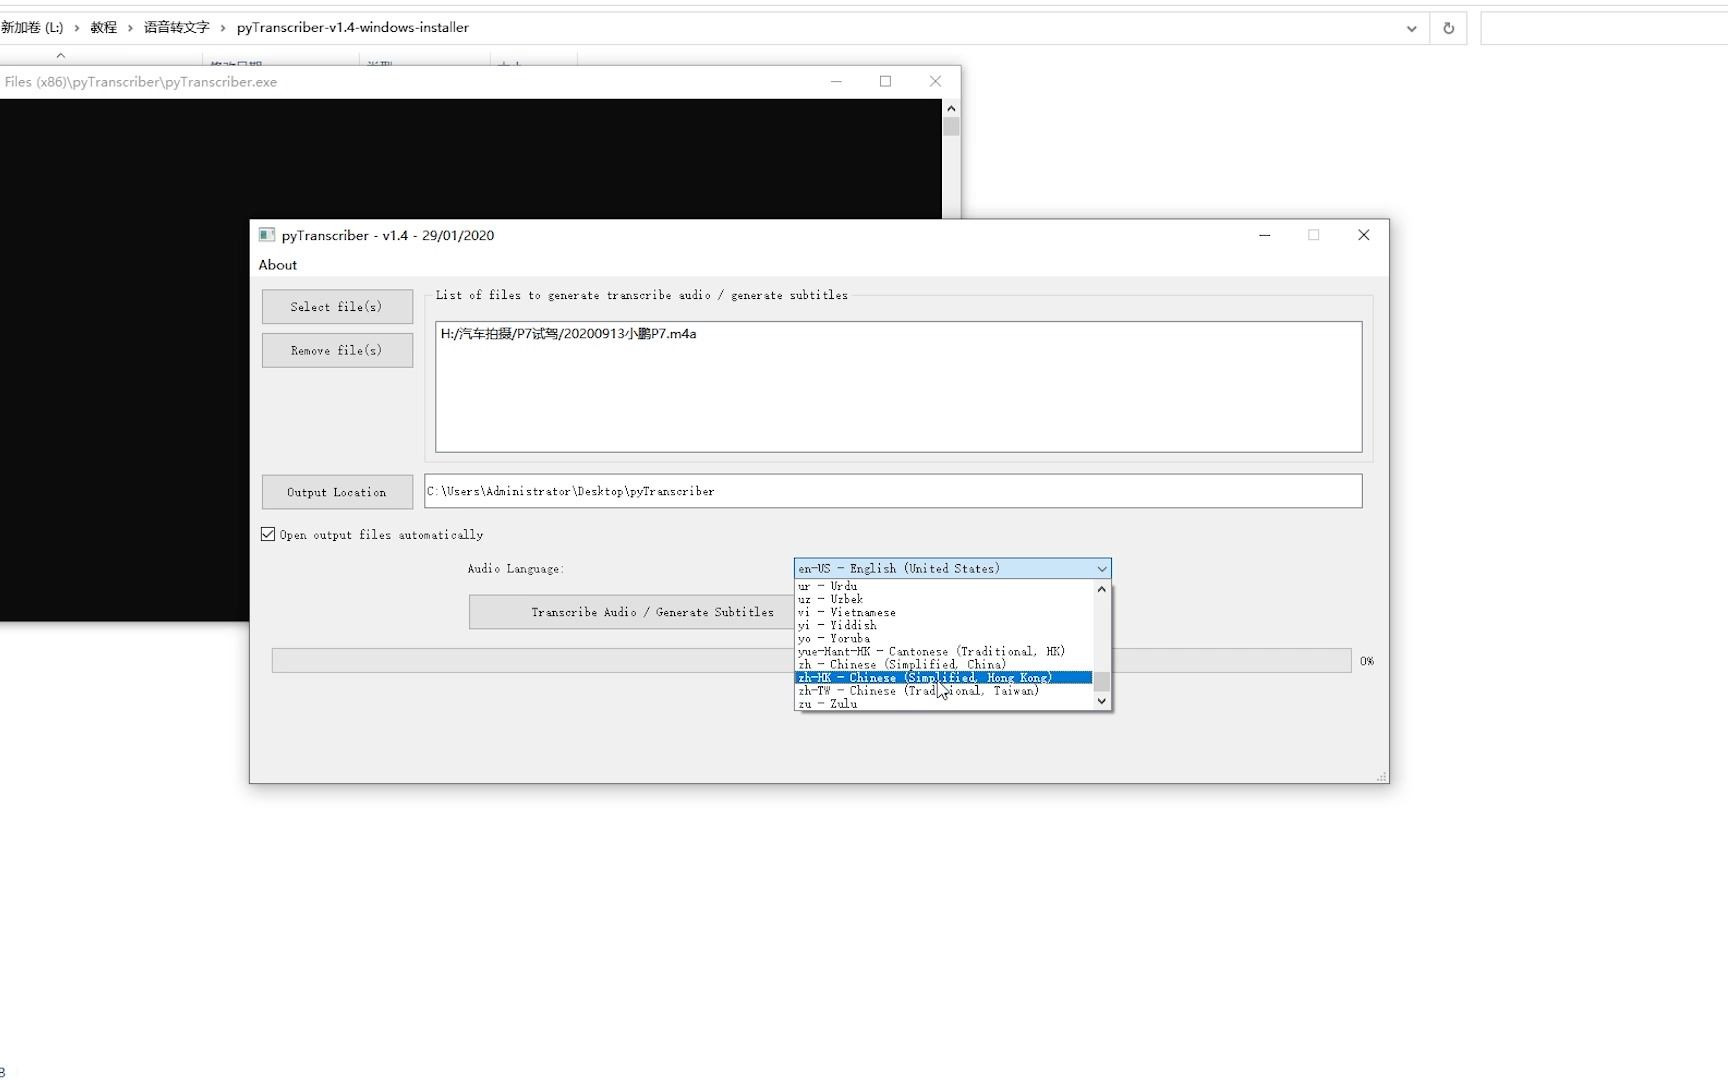Go to 新加卷 (L:) in breadcrumb
The image size is (1728, 1080).
click(x=32, y=28)
